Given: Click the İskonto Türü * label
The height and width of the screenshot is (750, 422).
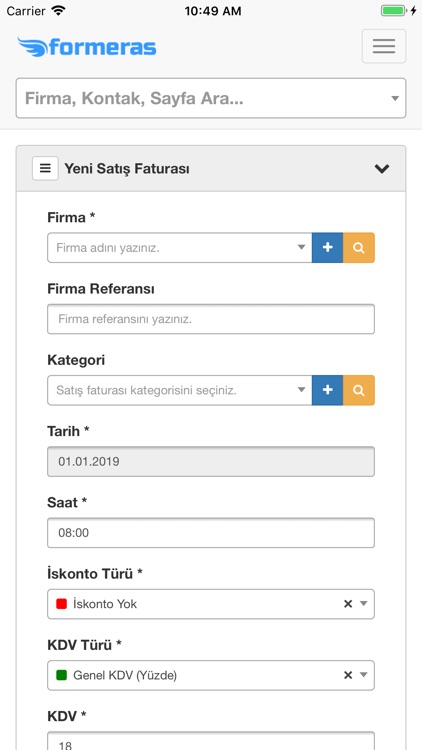Looking at the screenshot, I should coord(95,574).
